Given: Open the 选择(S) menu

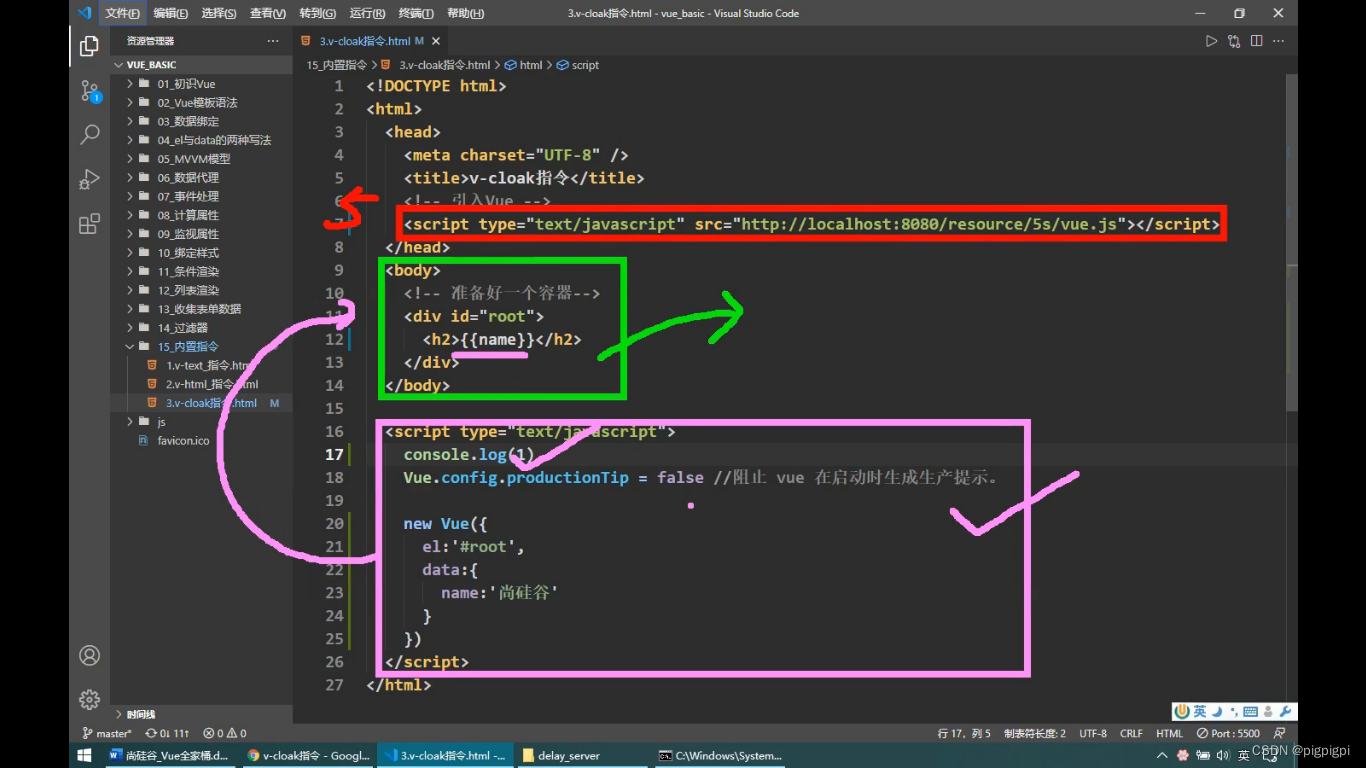Looking at the screenshot, I should 219,13.
